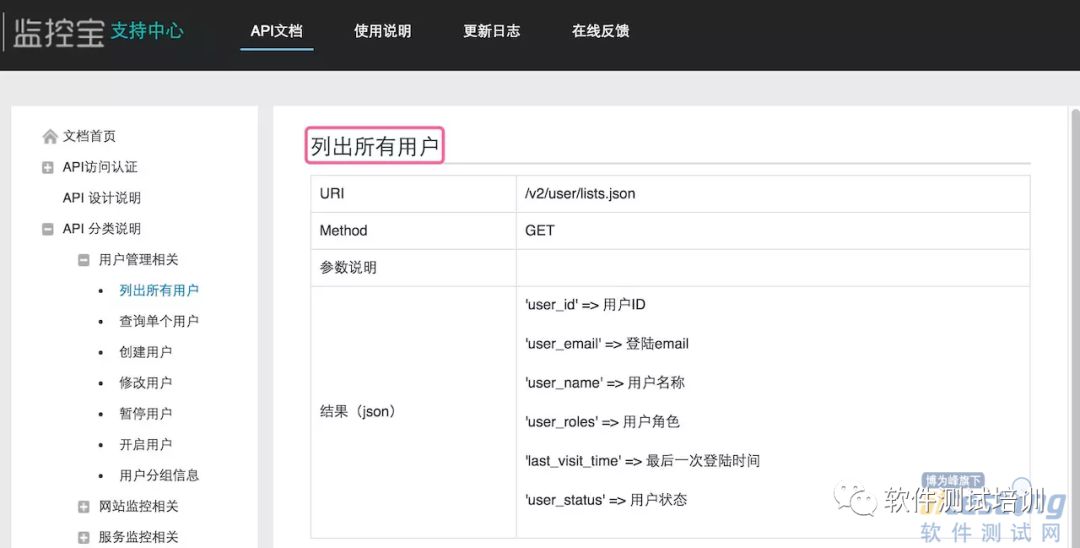
Task: Click the home icon beside 文档首页
Action: 50,136
